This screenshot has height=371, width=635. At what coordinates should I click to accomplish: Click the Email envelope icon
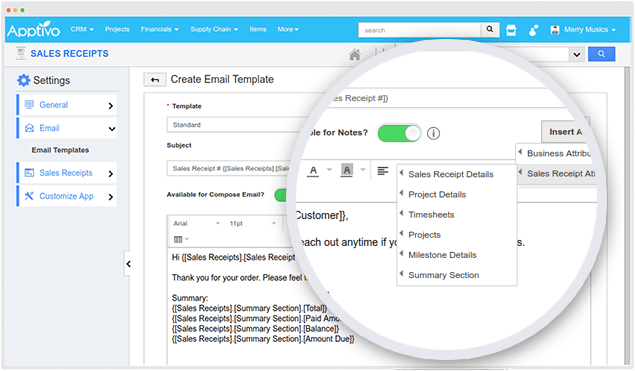(29, 128)
